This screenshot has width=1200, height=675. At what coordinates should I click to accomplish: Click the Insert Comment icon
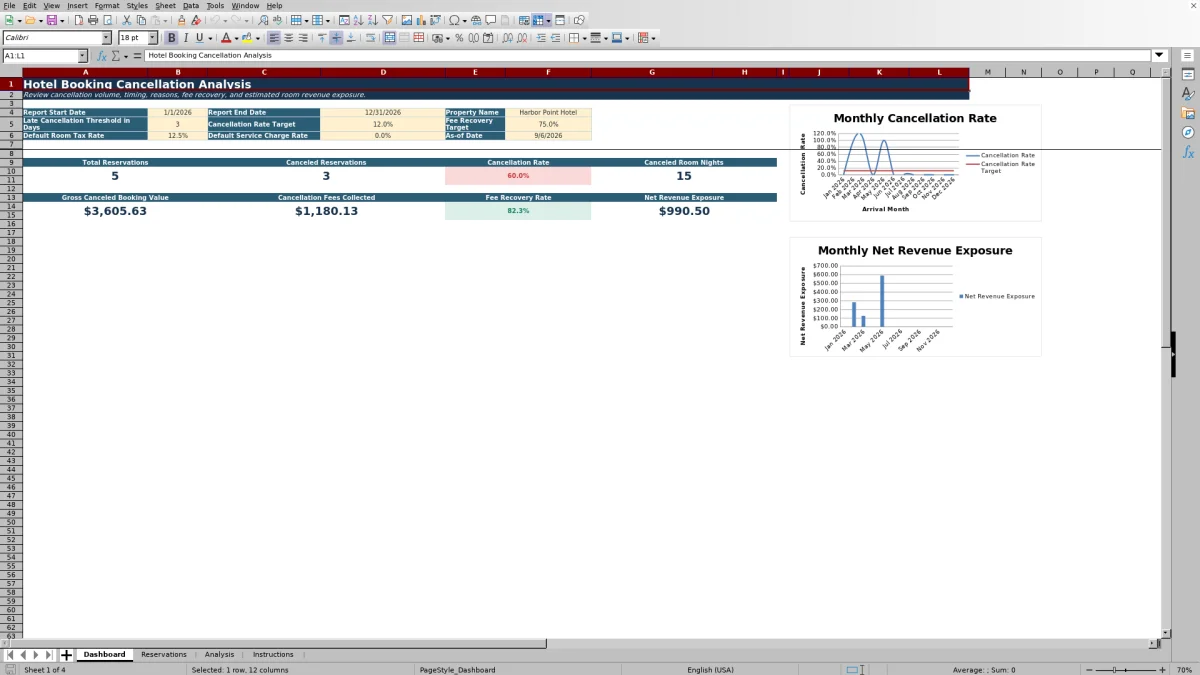(x=491, y=20)
